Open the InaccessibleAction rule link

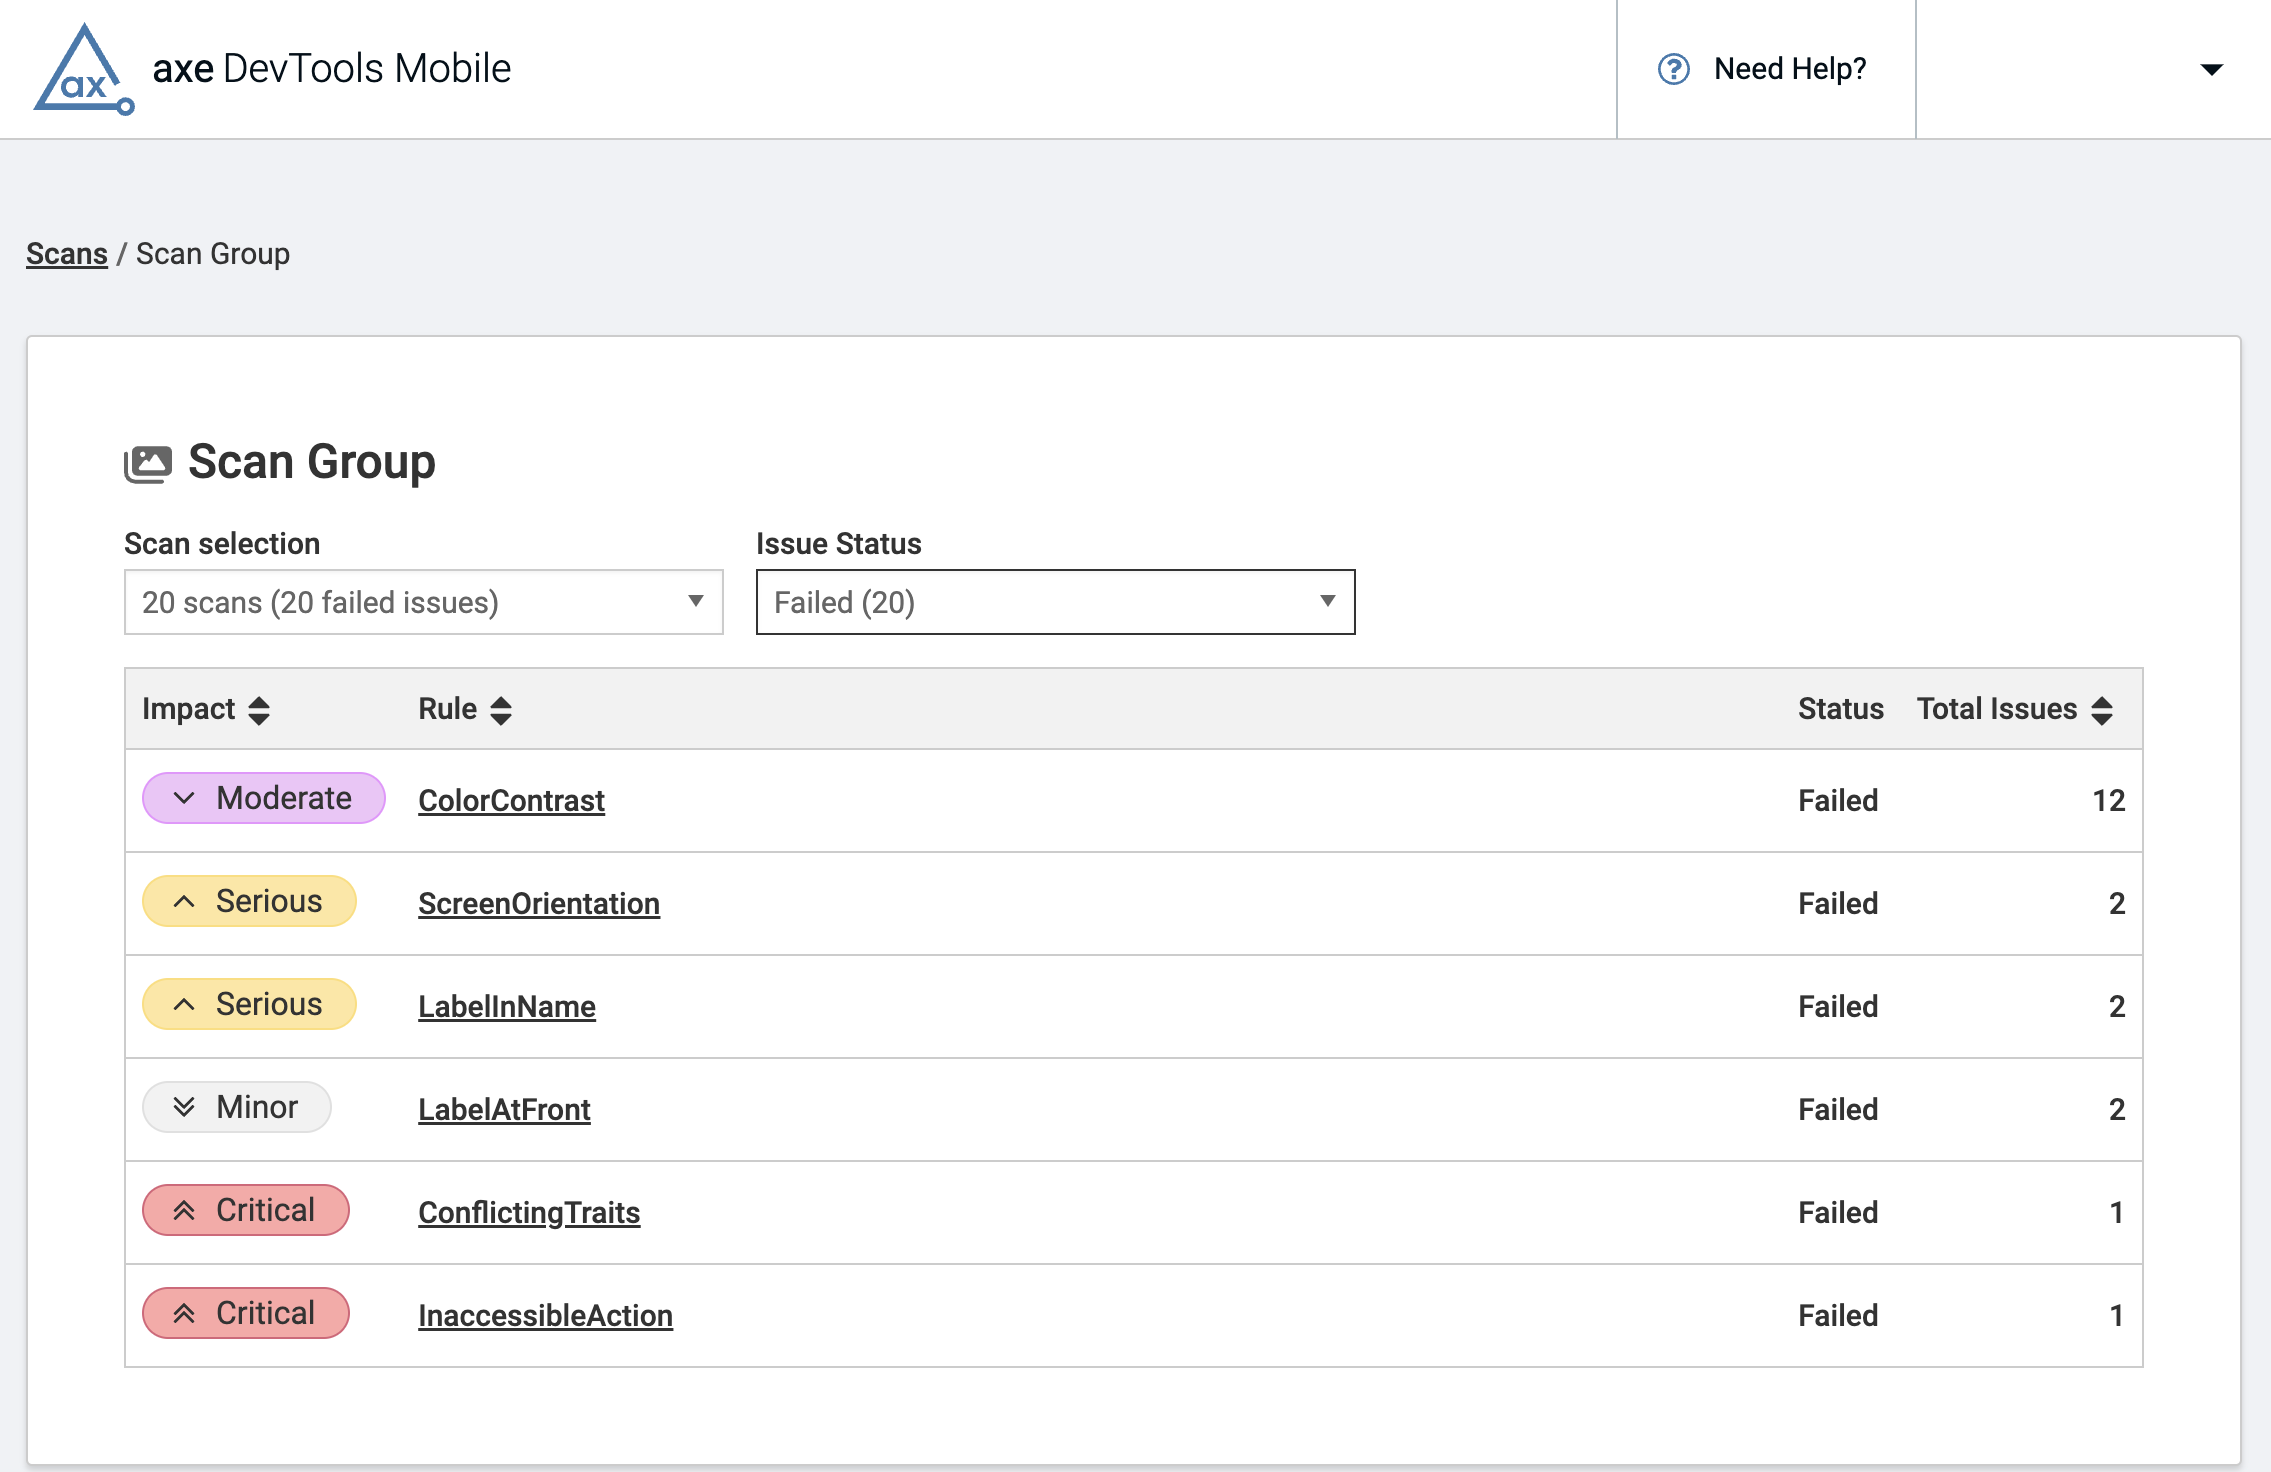[545, 1315]
